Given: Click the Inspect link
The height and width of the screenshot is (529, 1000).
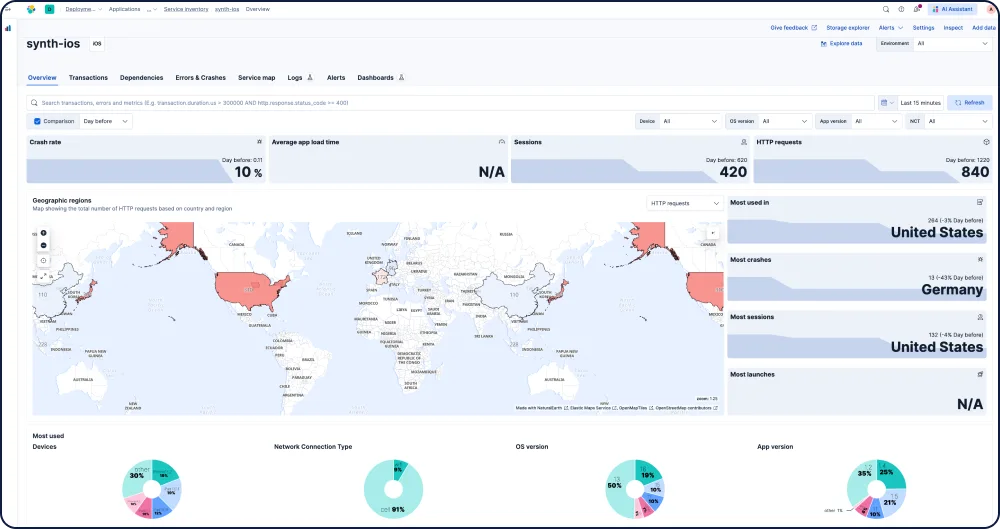Looking at the screenshot, I should [953, 28].
